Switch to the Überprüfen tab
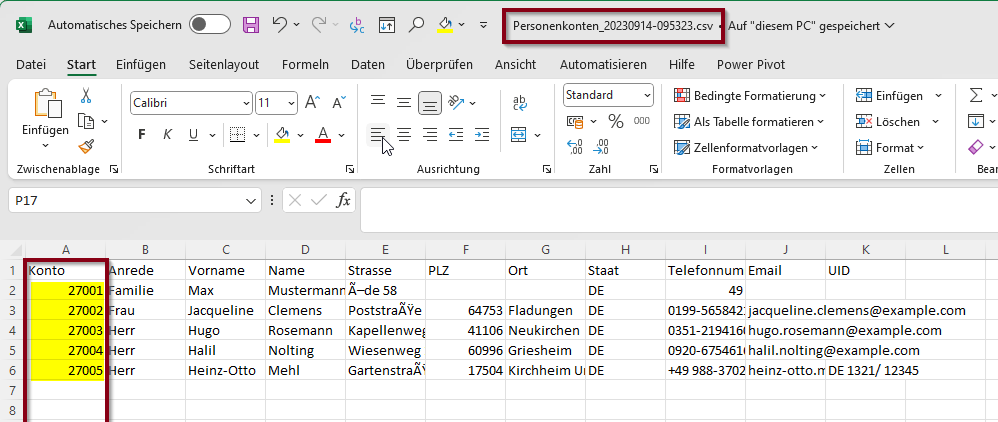This screenshot has height=422, width=998. [x=439, y=64]
